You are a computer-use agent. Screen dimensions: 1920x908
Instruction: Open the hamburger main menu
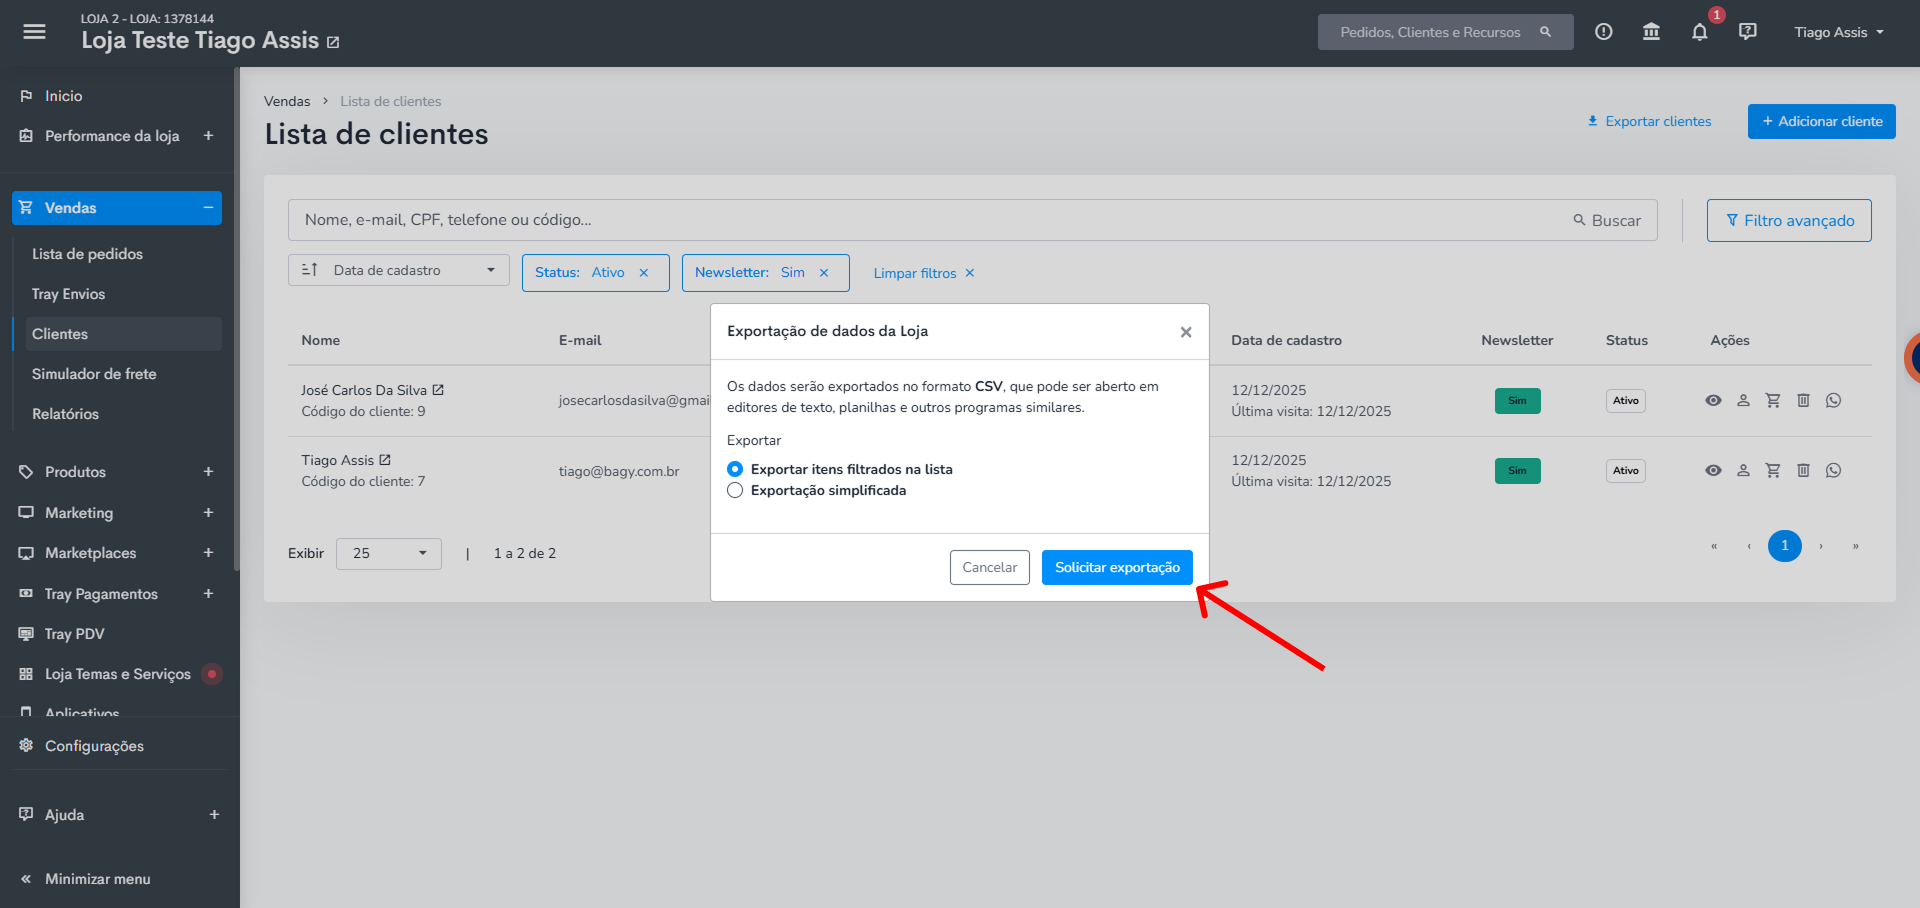(x=34, y=32)
